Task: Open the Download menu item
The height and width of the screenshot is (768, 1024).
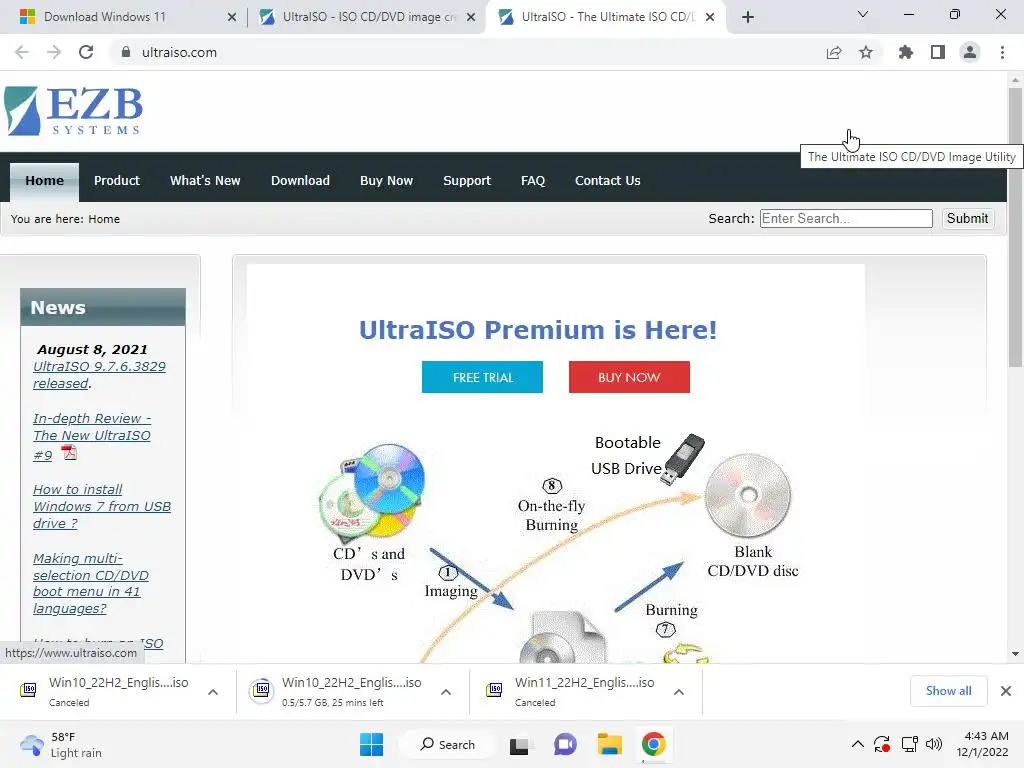Action: [300, 181]
